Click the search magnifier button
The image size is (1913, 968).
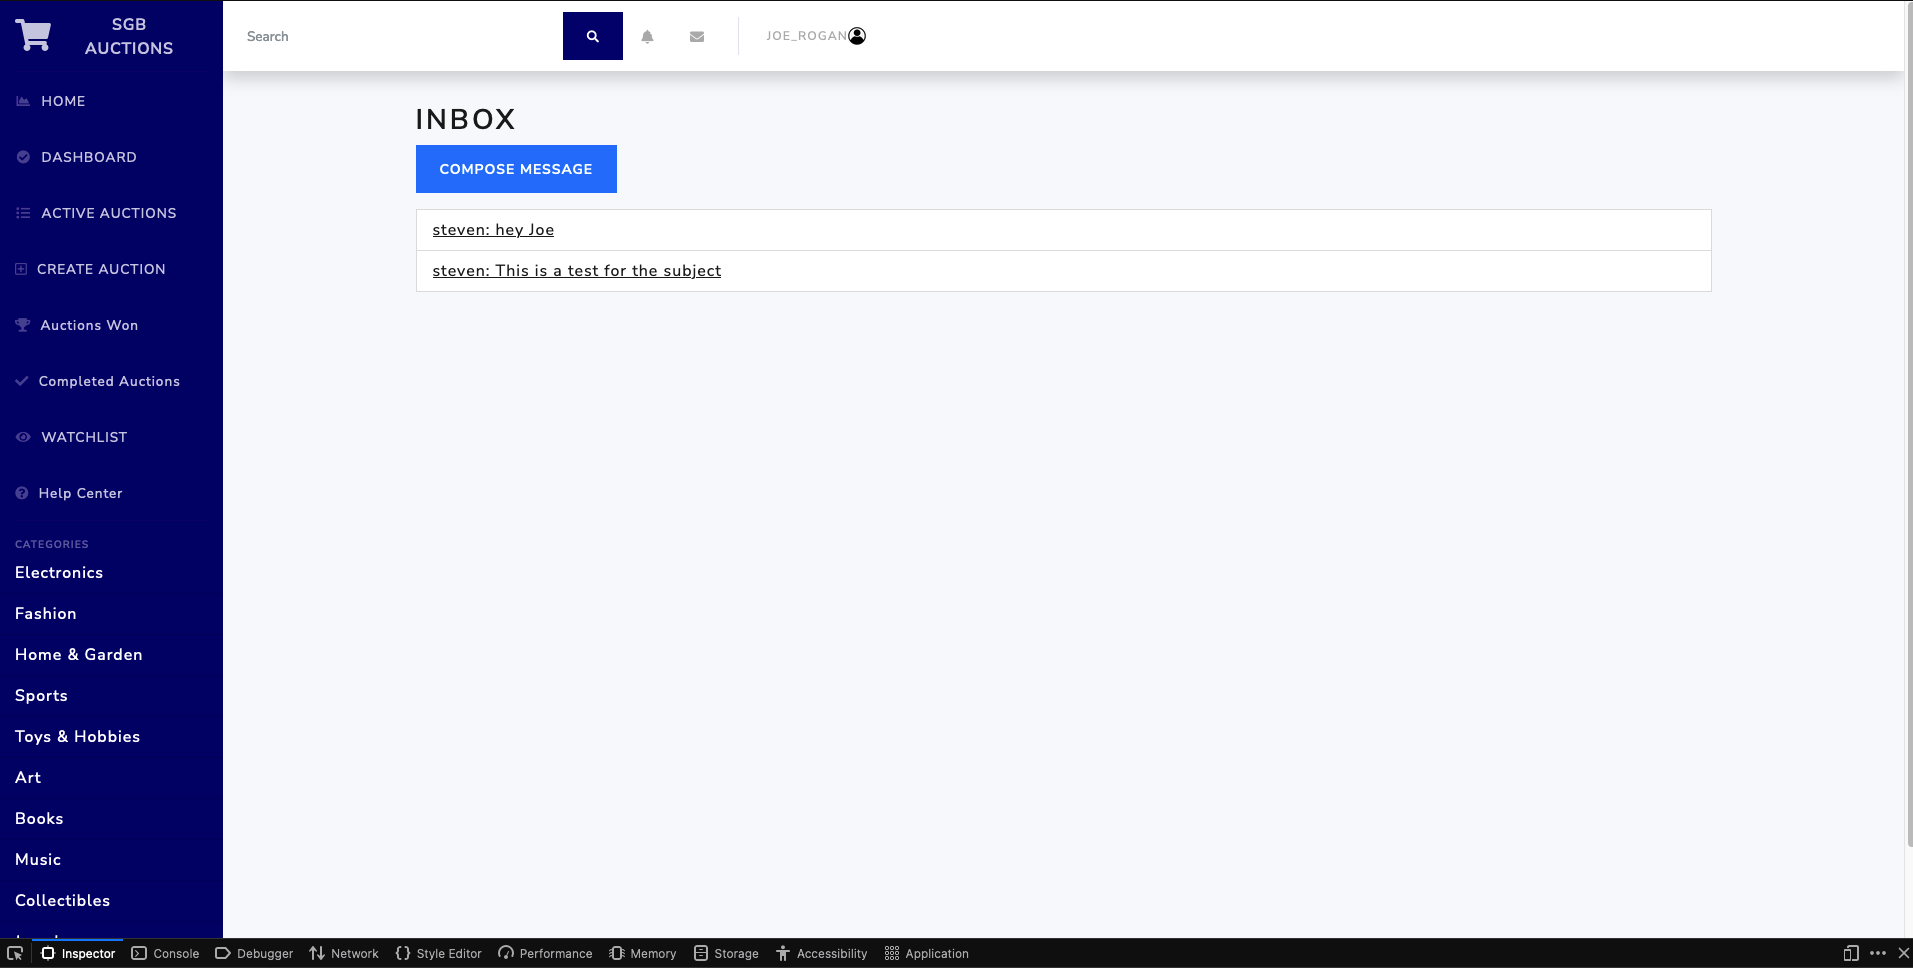pos(593,36)
